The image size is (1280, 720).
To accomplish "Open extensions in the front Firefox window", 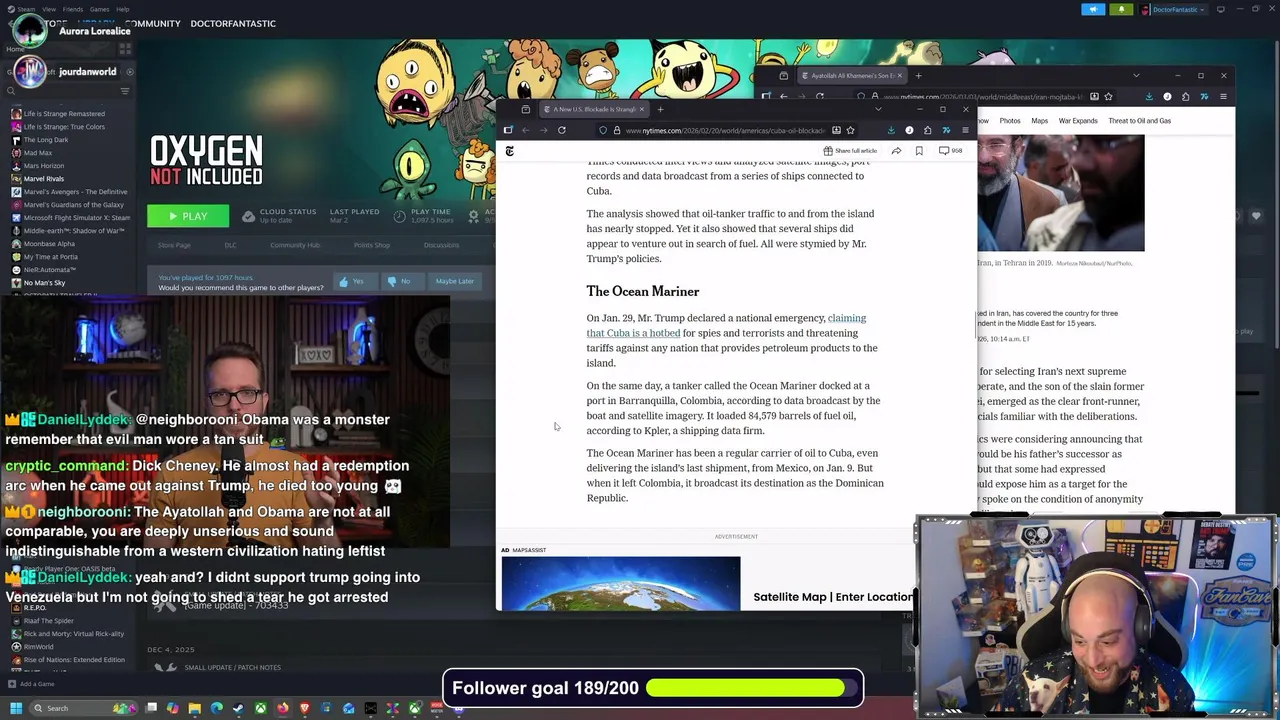I will coord(927,130).
